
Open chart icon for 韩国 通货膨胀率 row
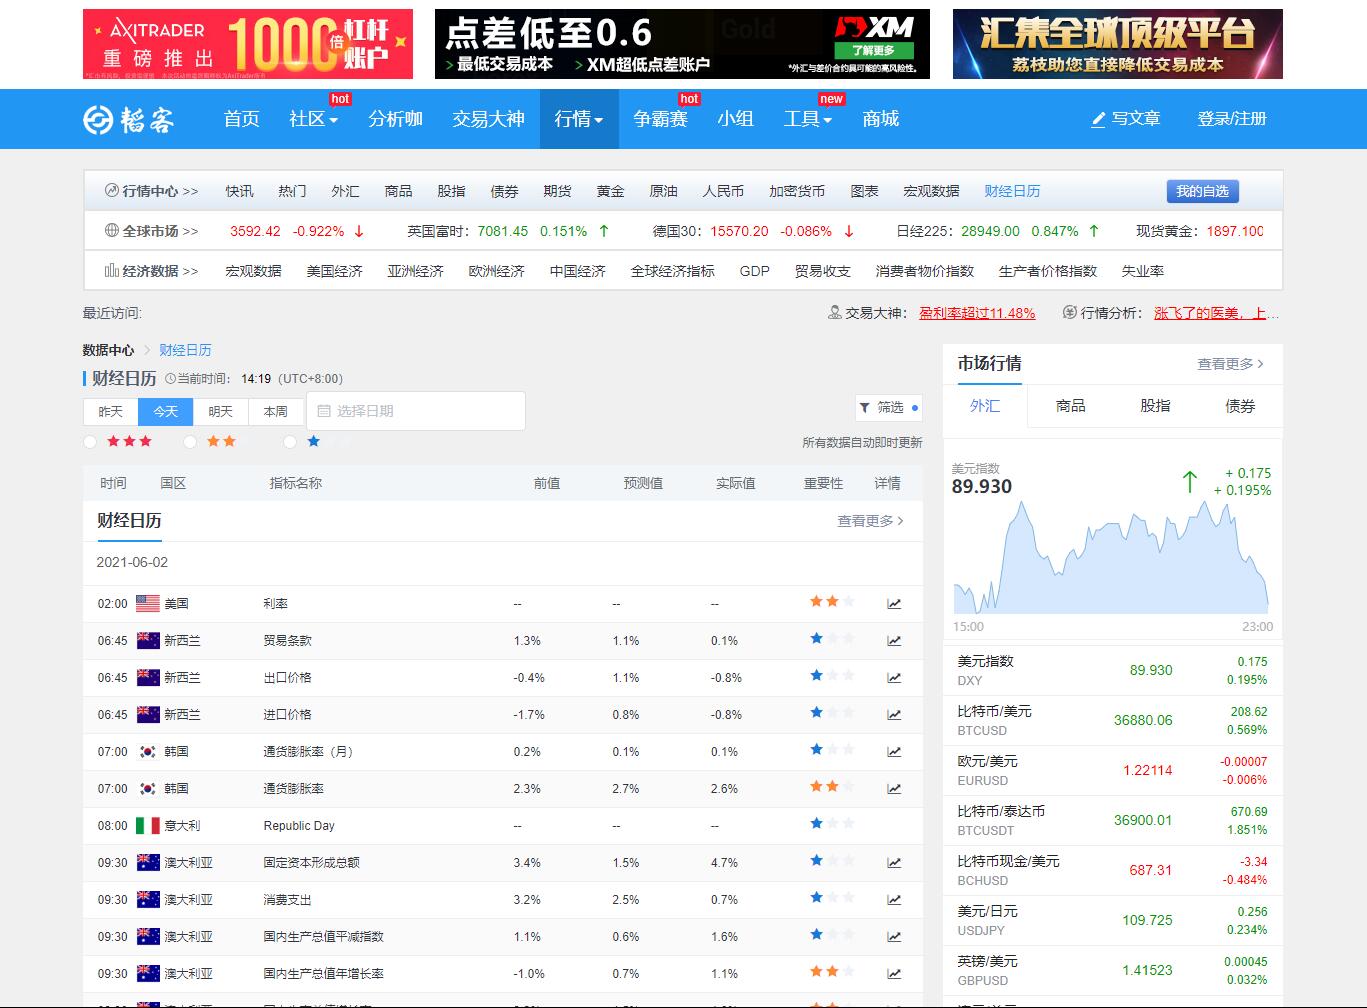[894, 789]
